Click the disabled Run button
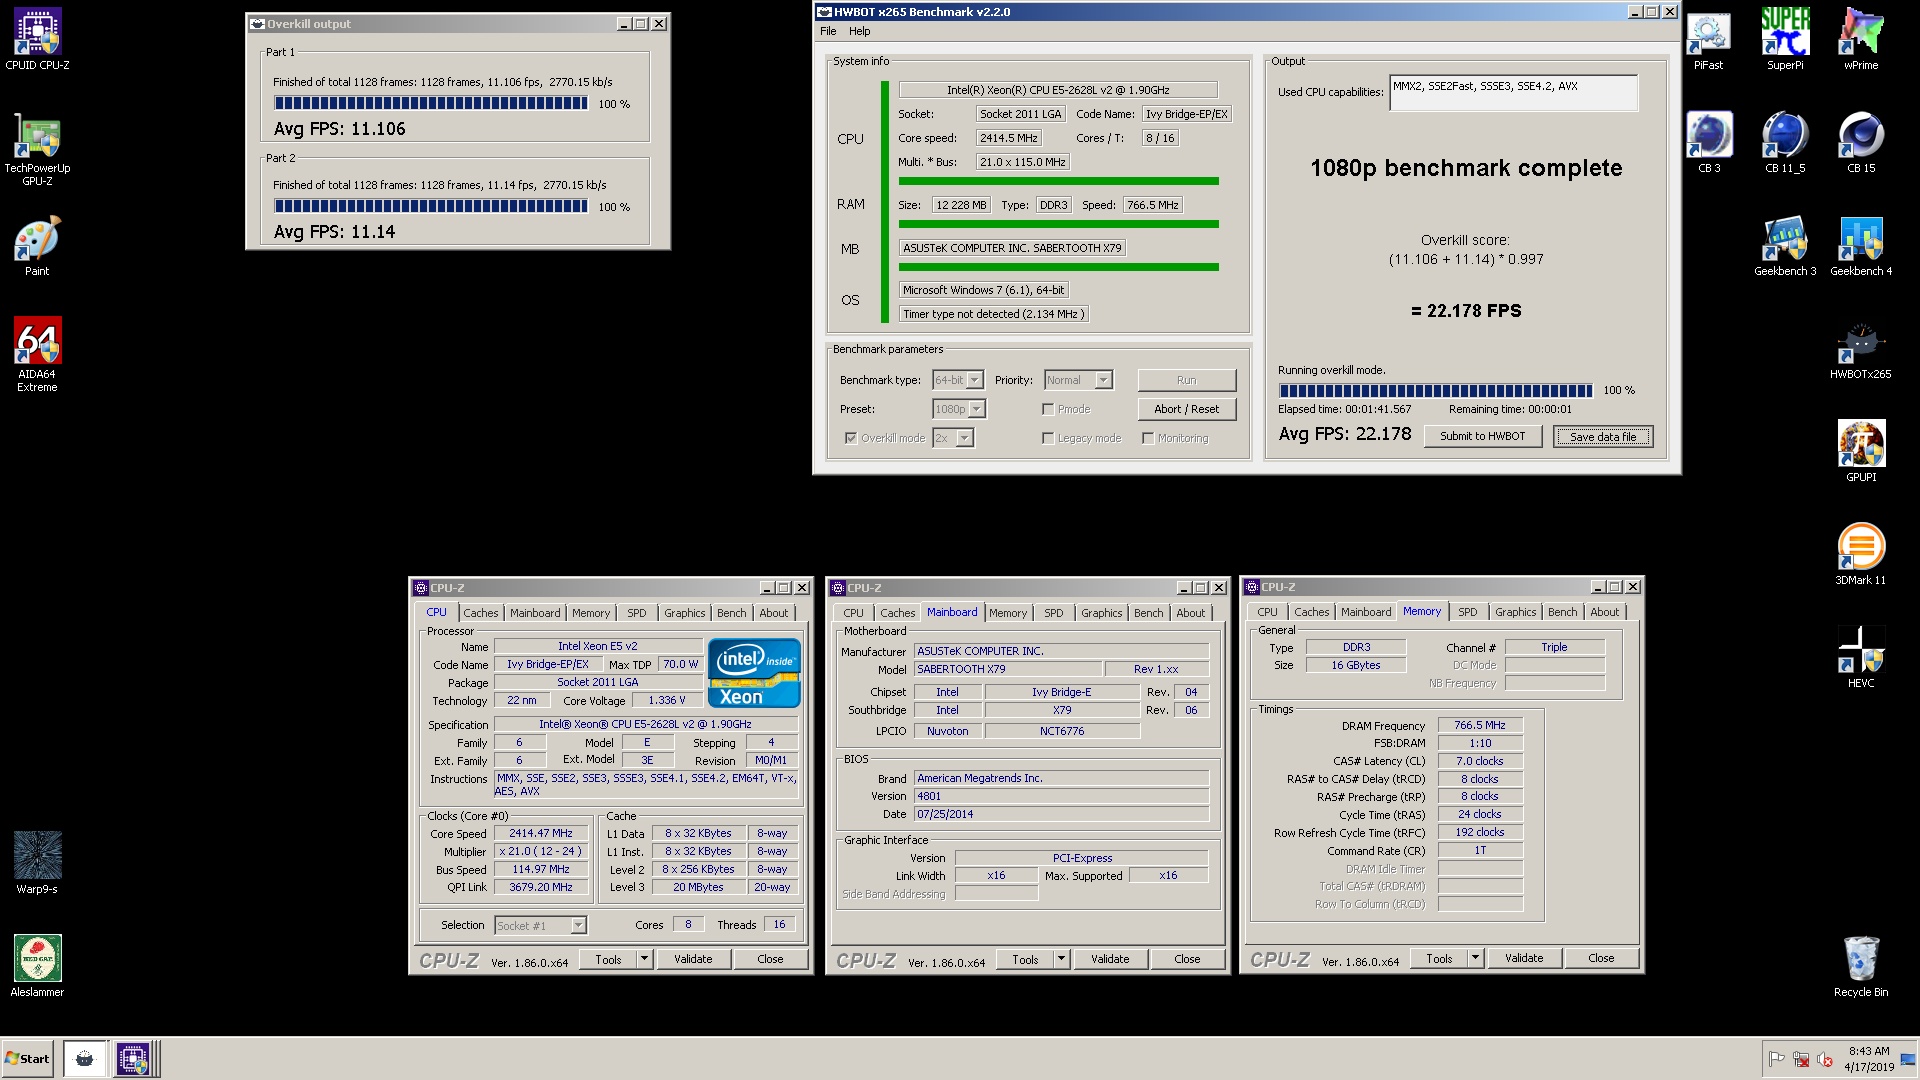Viewport: 1920px width, 1080px height. point(1187,380)
